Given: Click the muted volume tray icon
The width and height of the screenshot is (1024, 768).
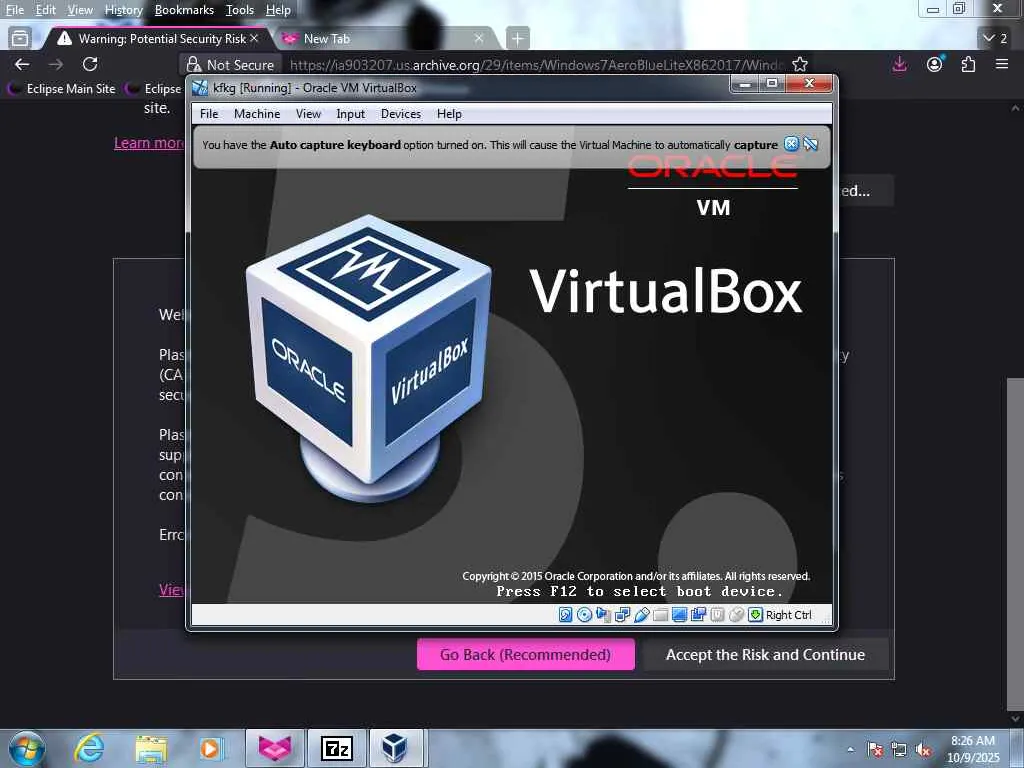Looking at the screenshot, I should tap(923, 750).
